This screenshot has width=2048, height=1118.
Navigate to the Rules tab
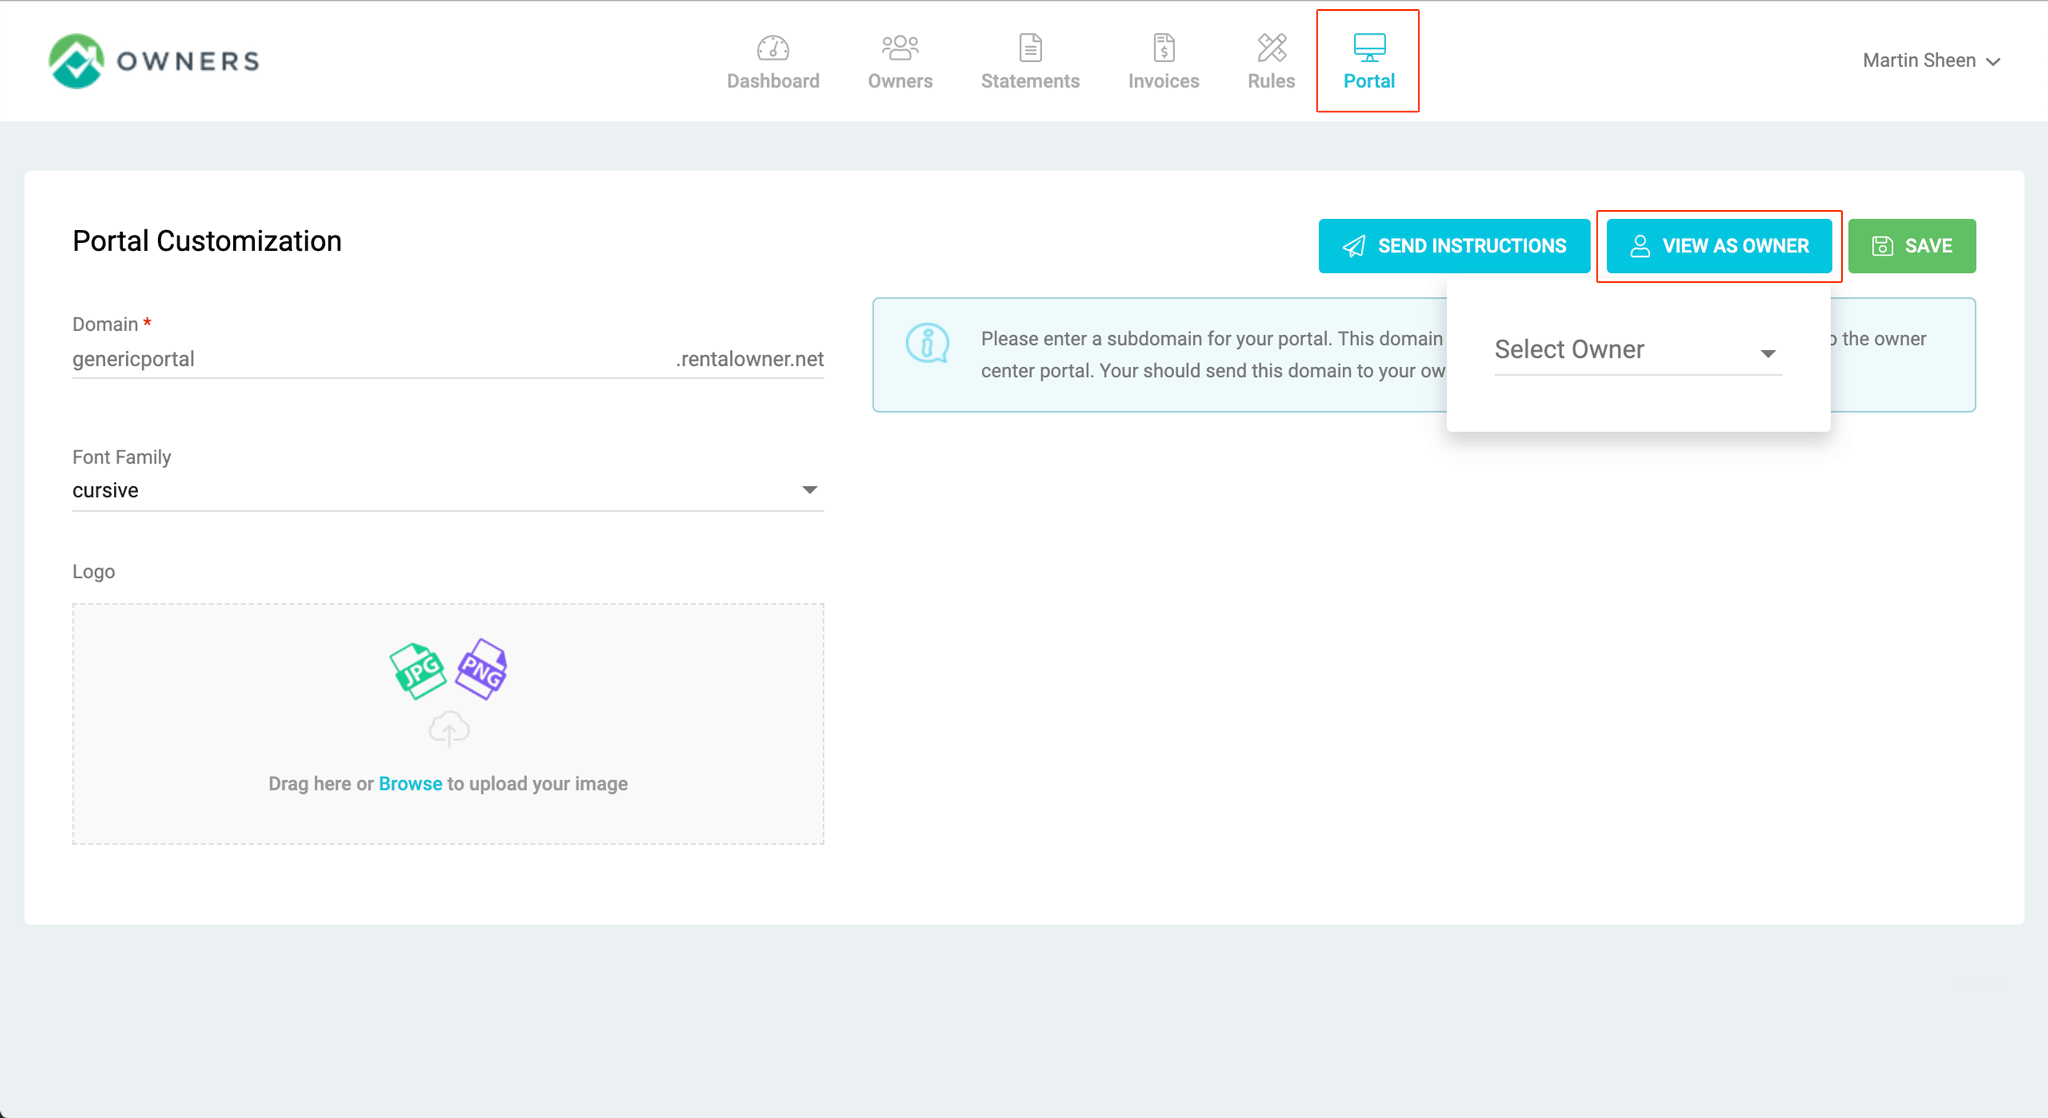1271,62
